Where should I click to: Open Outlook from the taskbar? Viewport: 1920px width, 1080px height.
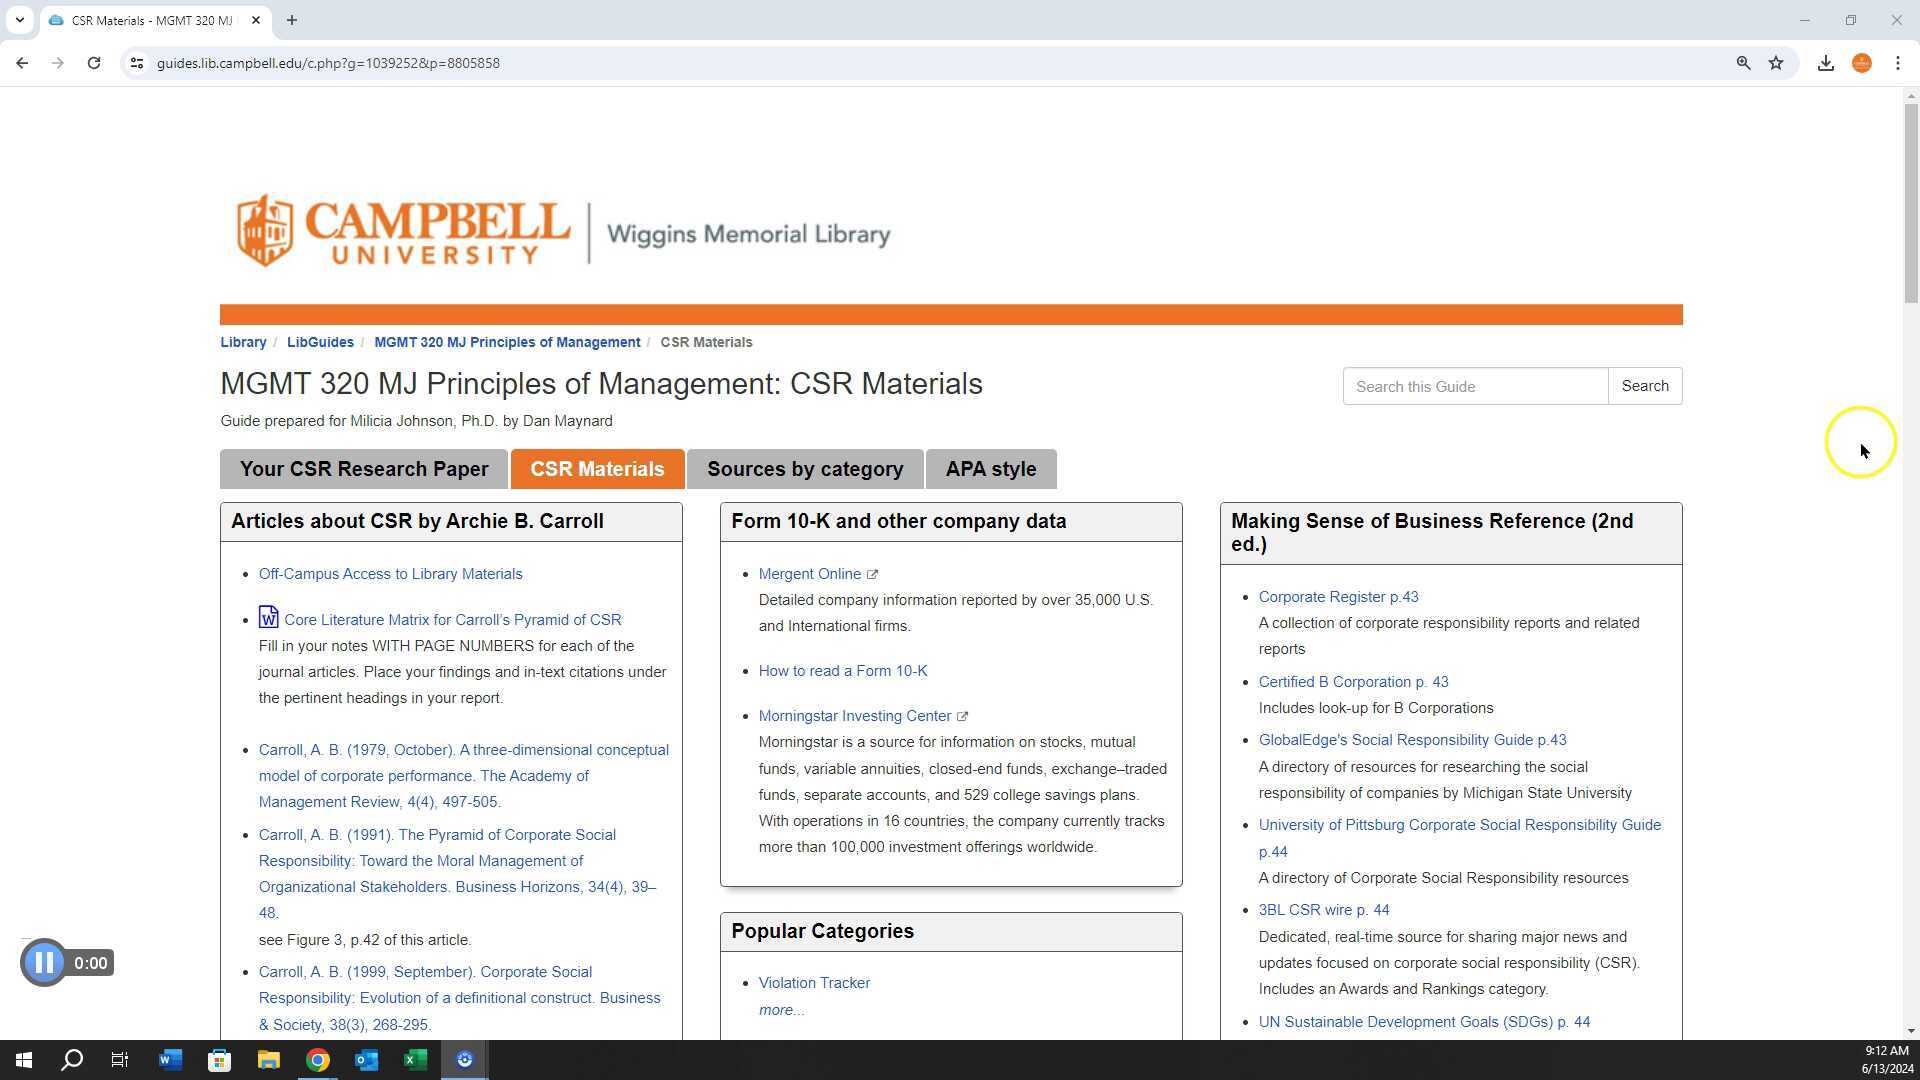click(x=366, y=1059)
